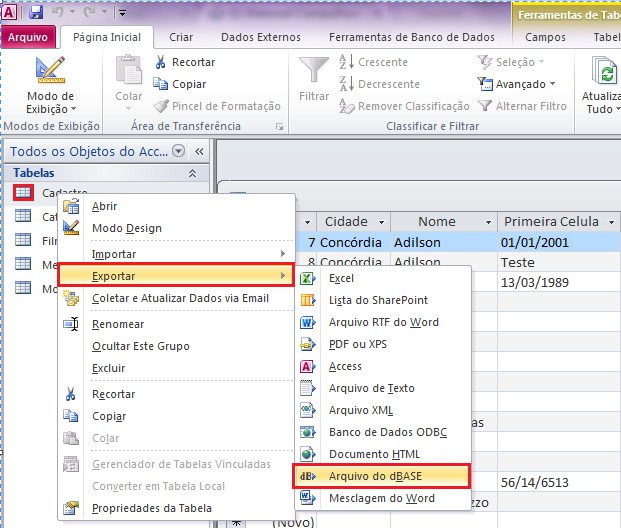The image size is (621, 528).
Task: Collapse the Tabelas group
Action: tap(192, 173)
